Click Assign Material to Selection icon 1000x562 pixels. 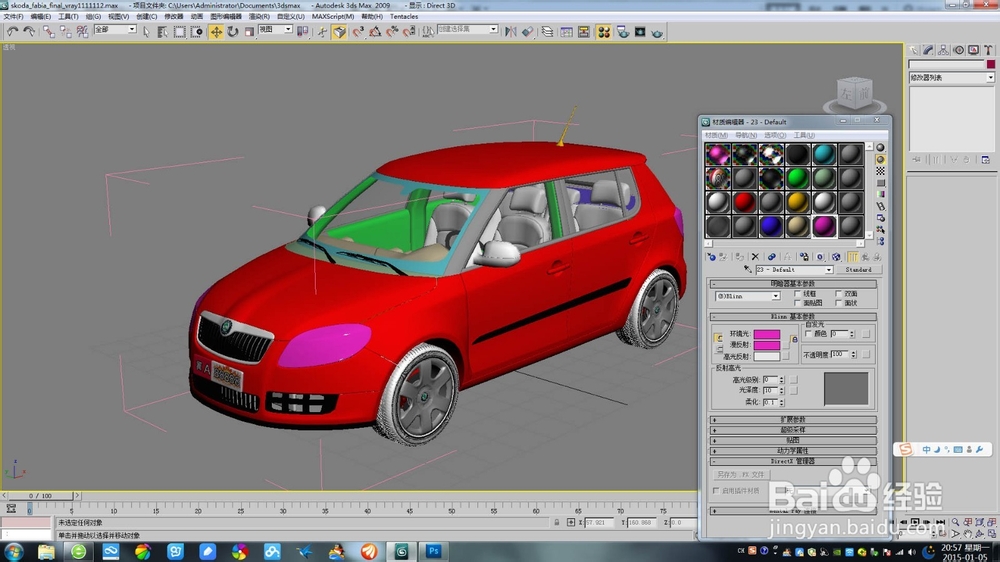click(x=739, y=257)
